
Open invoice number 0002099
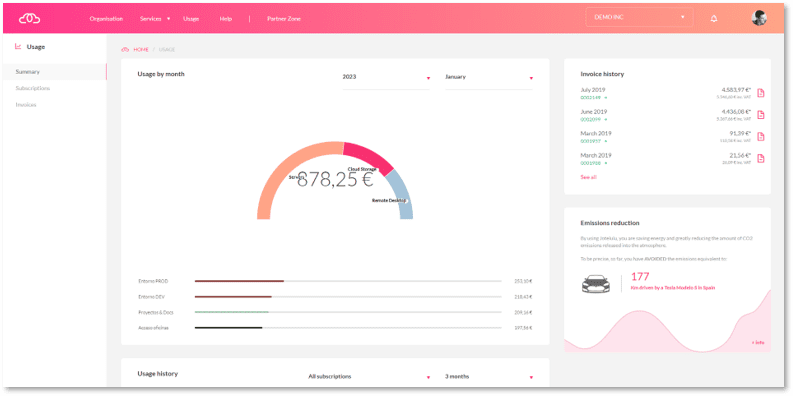click(x=590, y=119)
